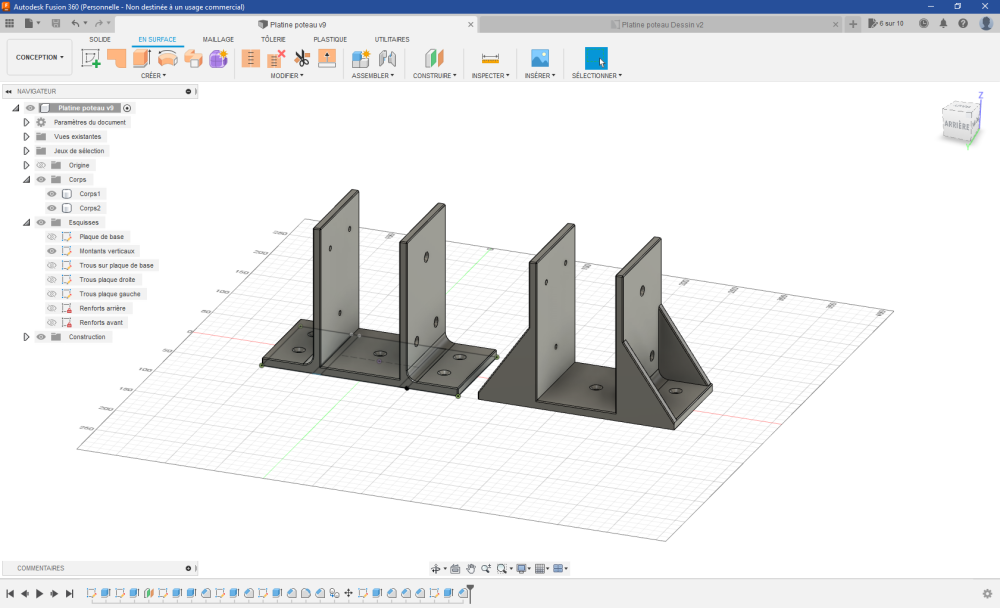Open the TÔLERIE ribbon tab

273,39
